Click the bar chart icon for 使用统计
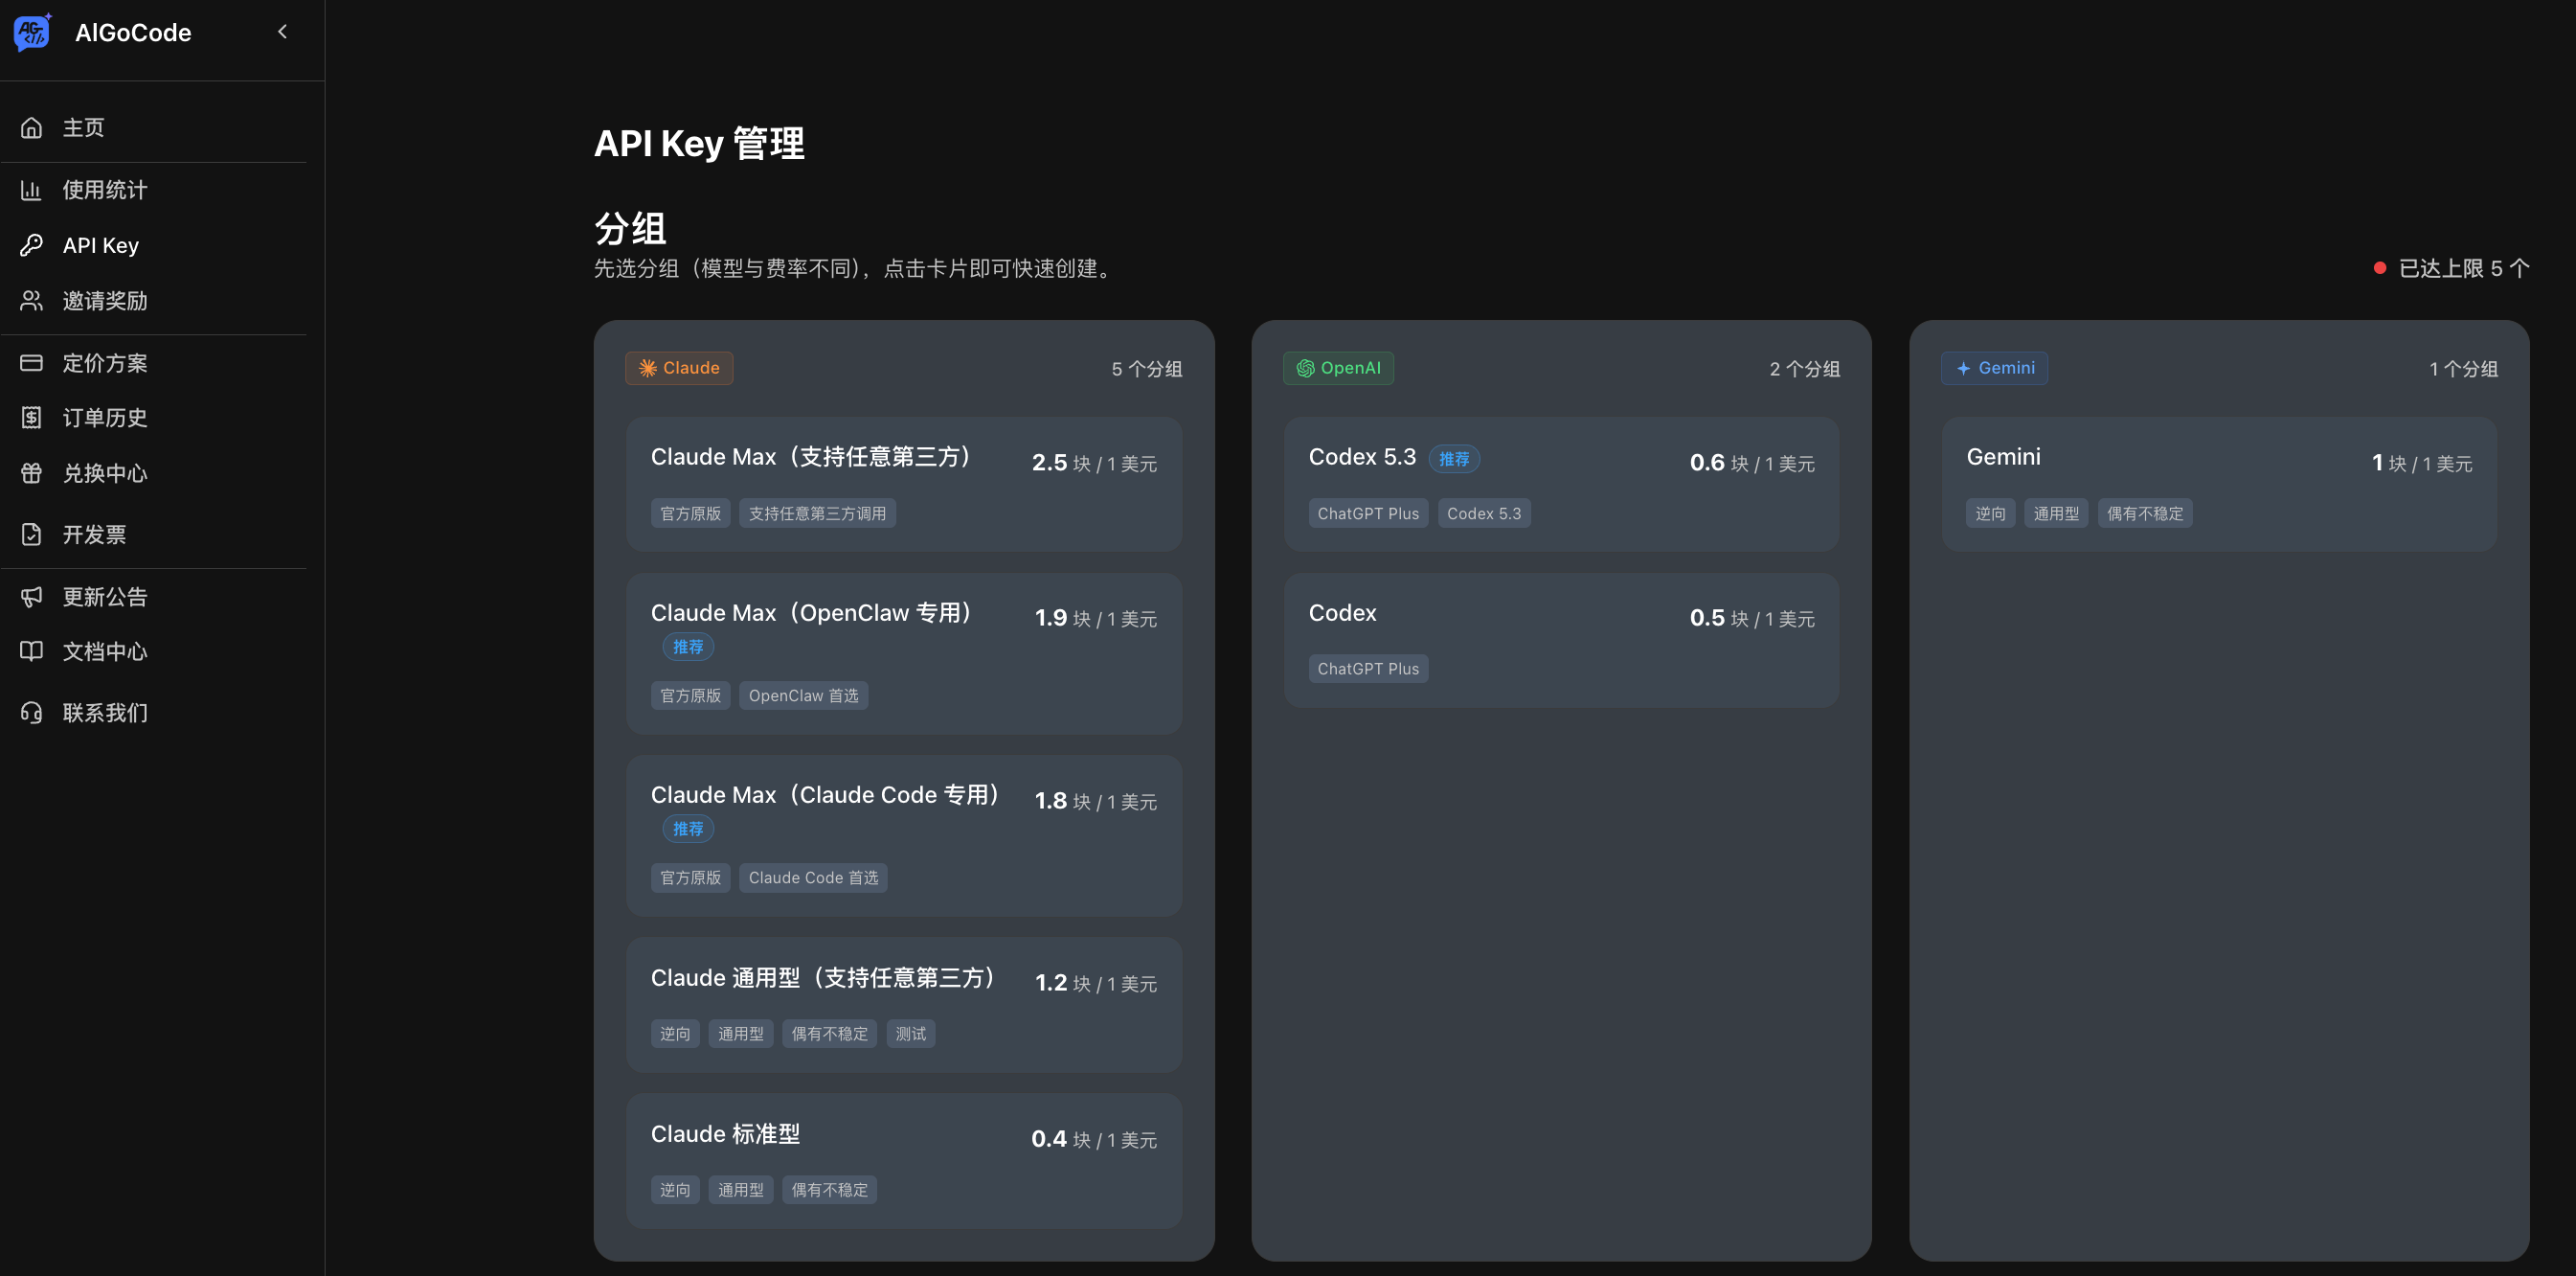Viewport: 2576px width, 1276px height. tap(31, 190)
